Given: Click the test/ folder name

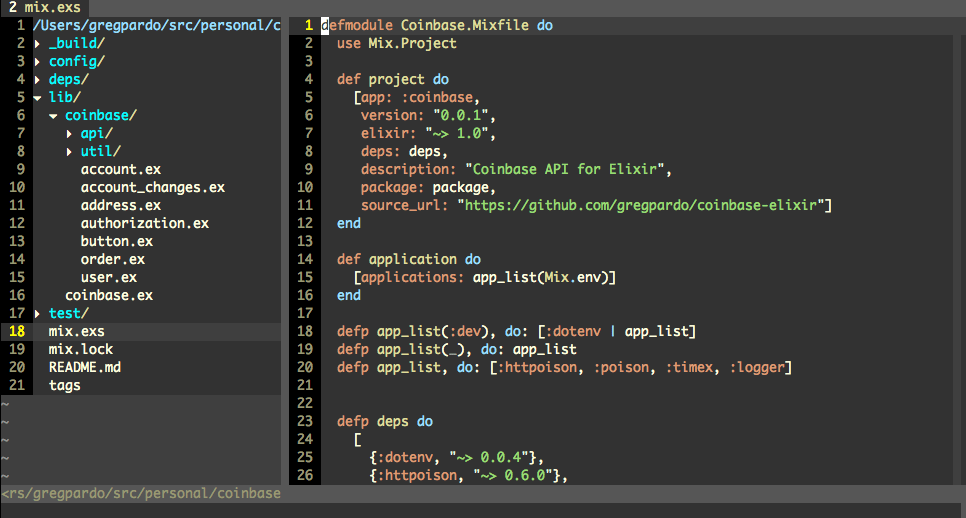Looking at the screenshot, I should [x=69, y=314].
